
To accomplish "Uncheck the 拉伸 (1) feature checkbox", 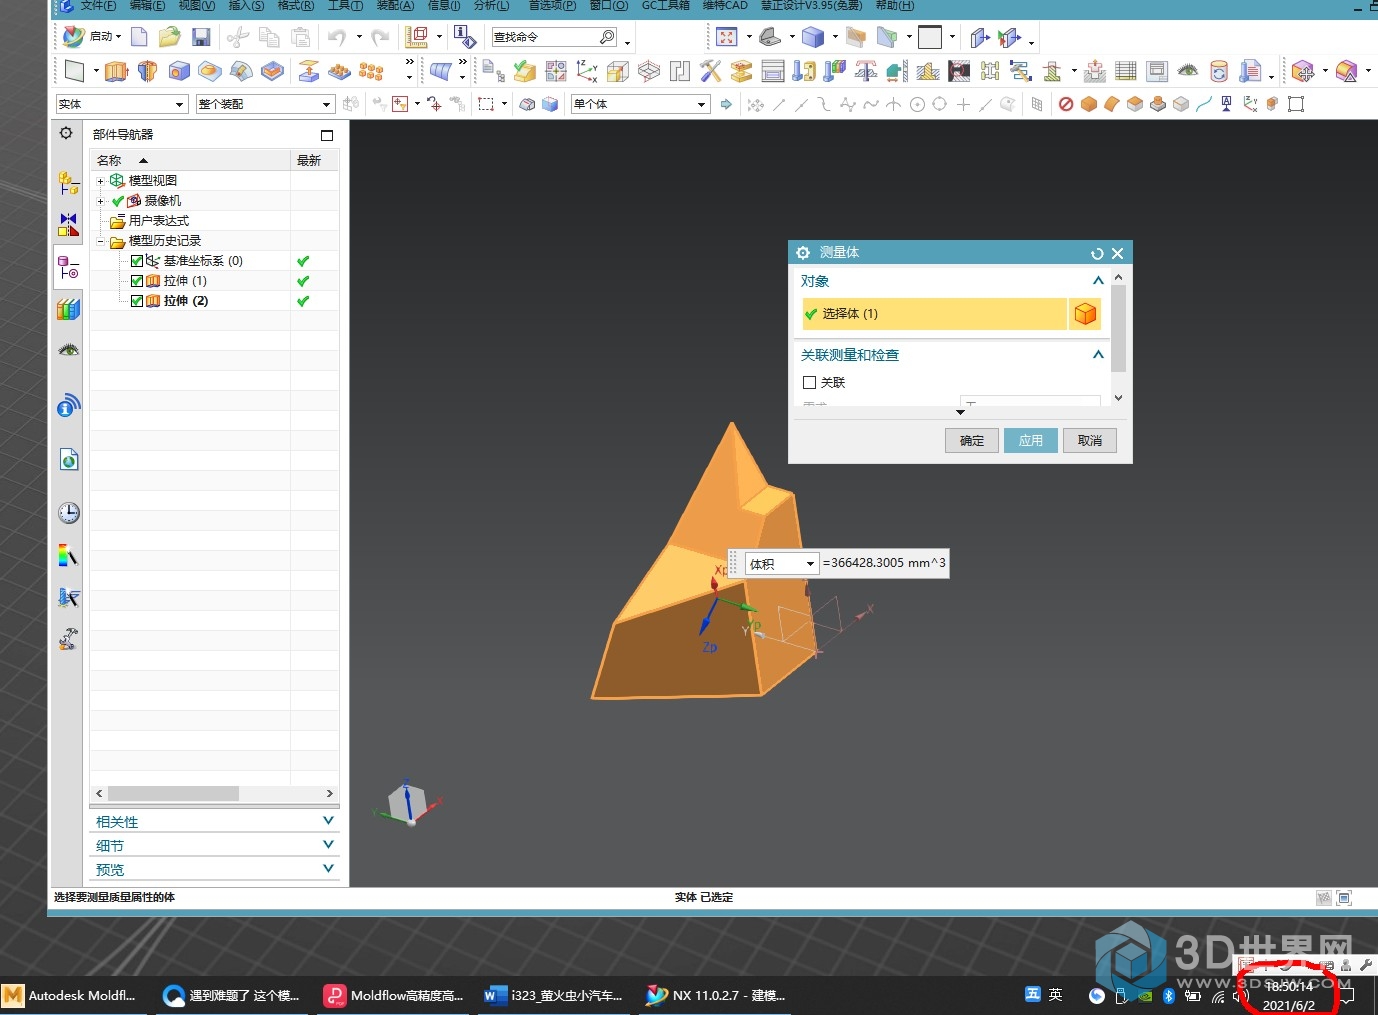I will click(x=137, y=281).
